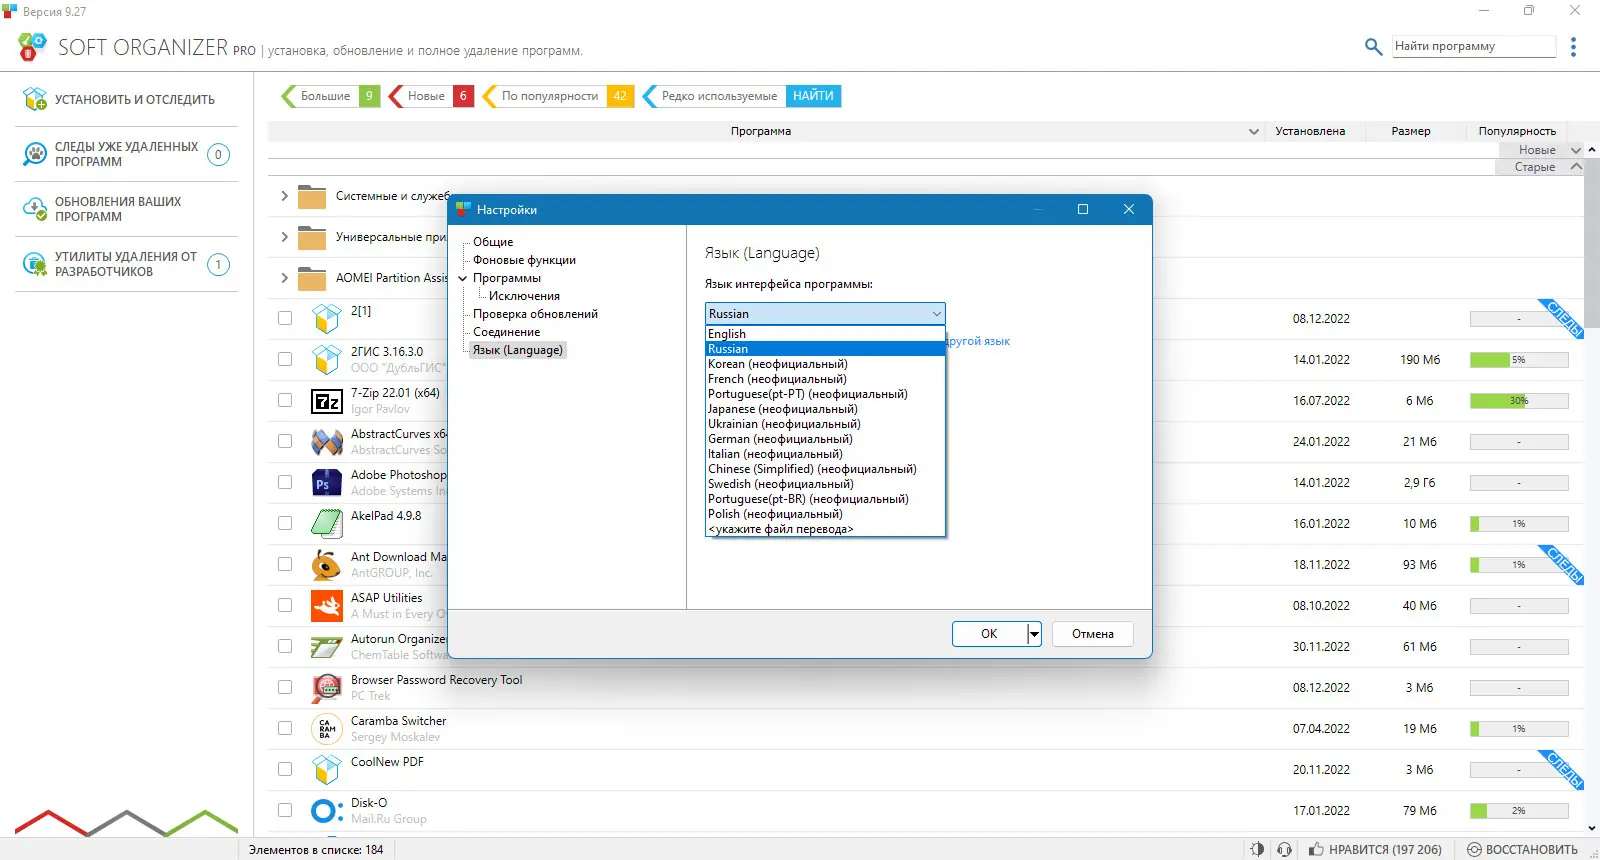
Task: Apply the По популярности filter
Action: (x=558, y=96)
